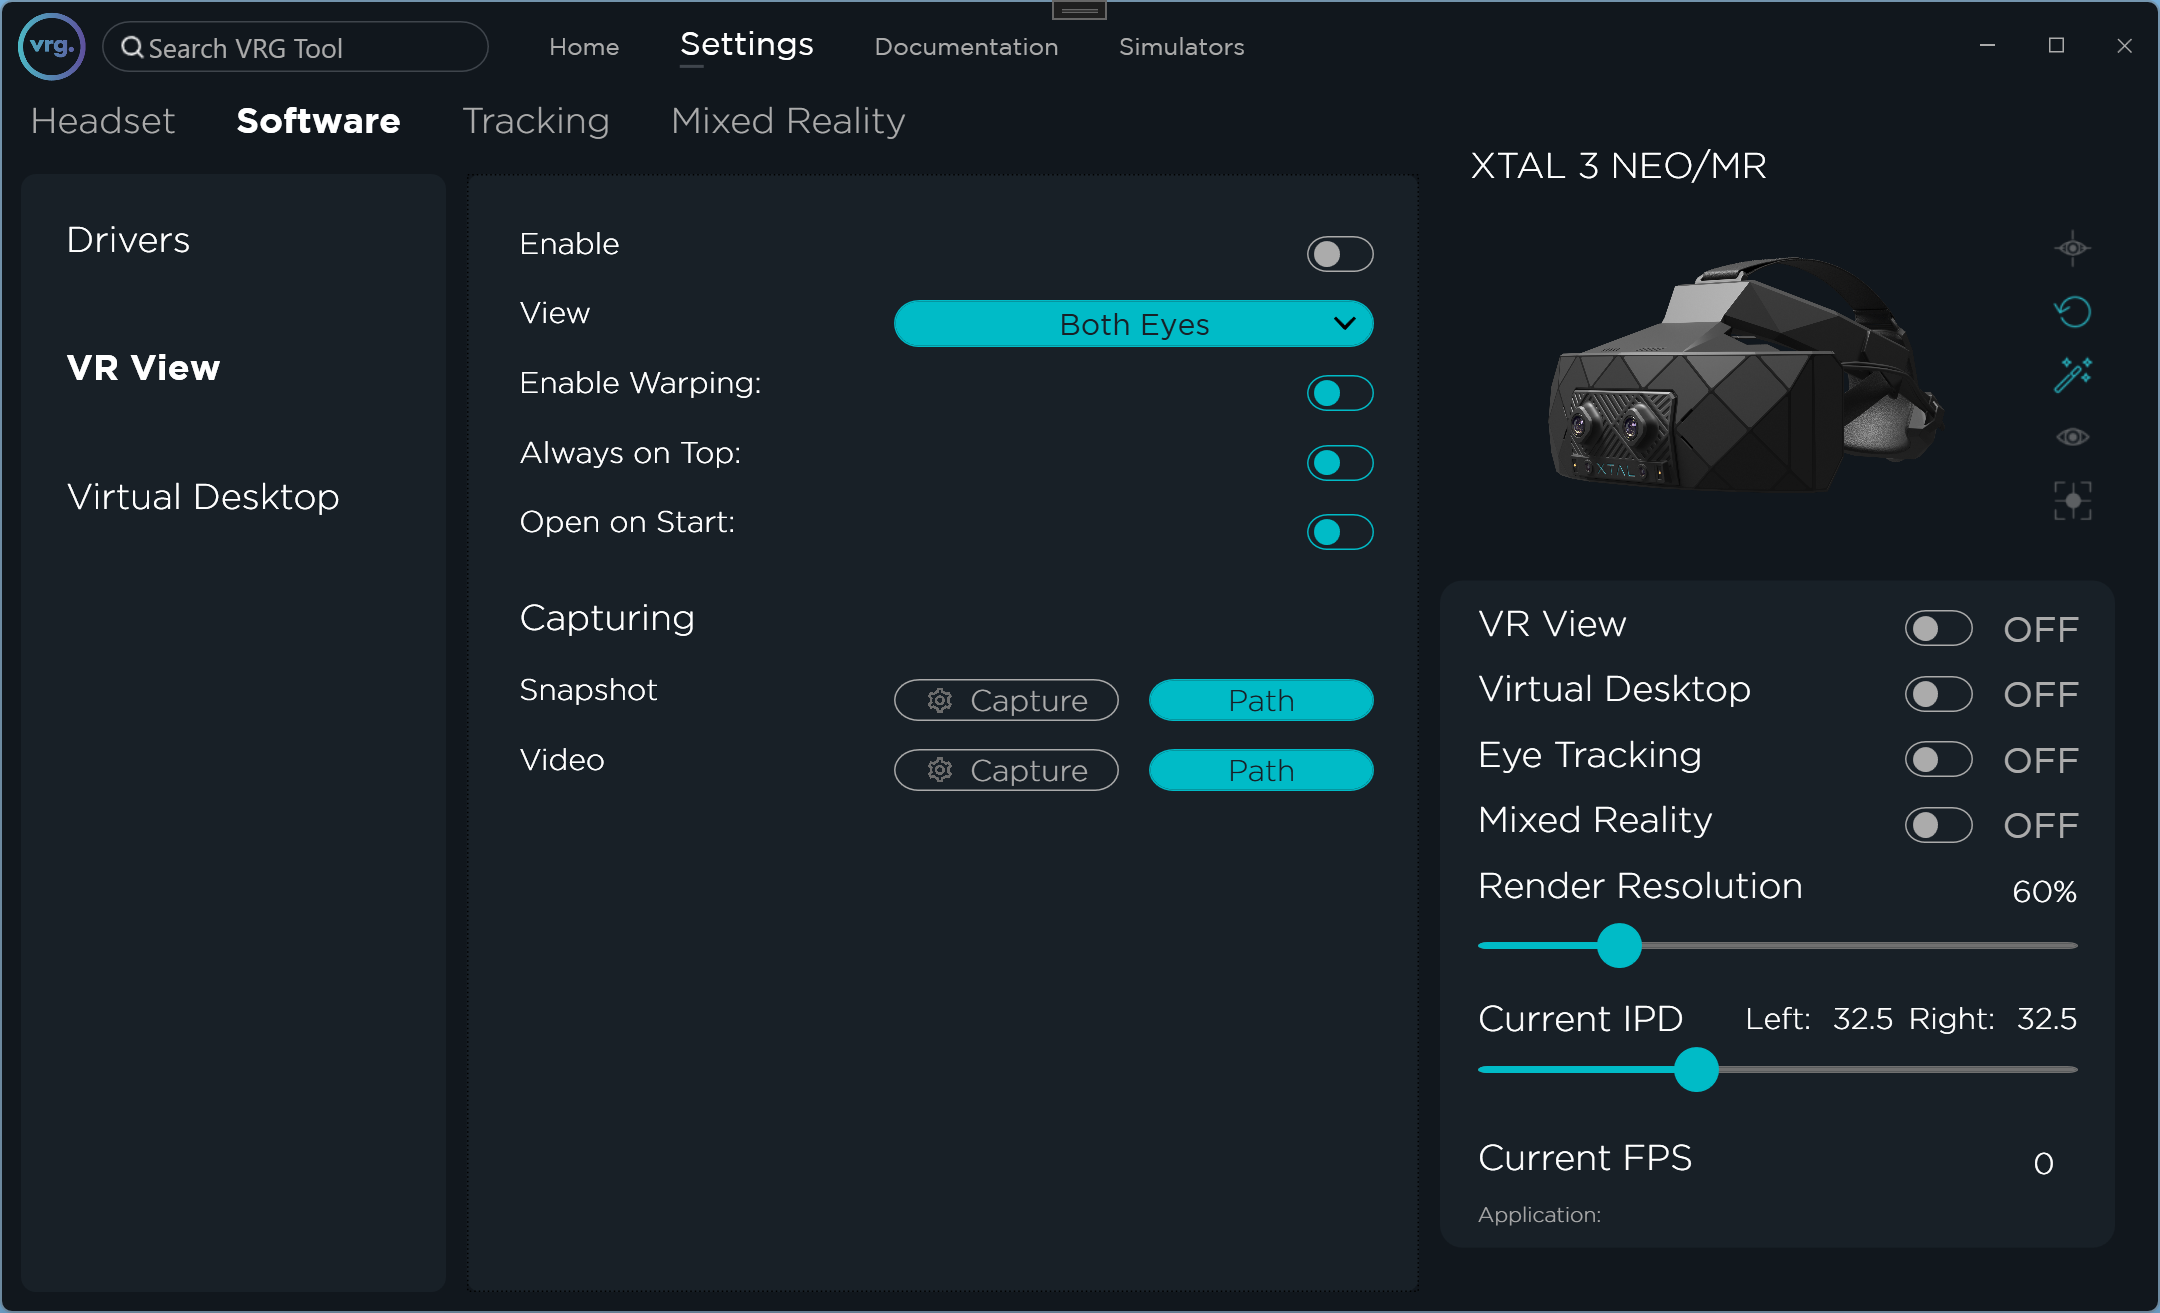Select VR View in the sidebar

tap(143, 368)
